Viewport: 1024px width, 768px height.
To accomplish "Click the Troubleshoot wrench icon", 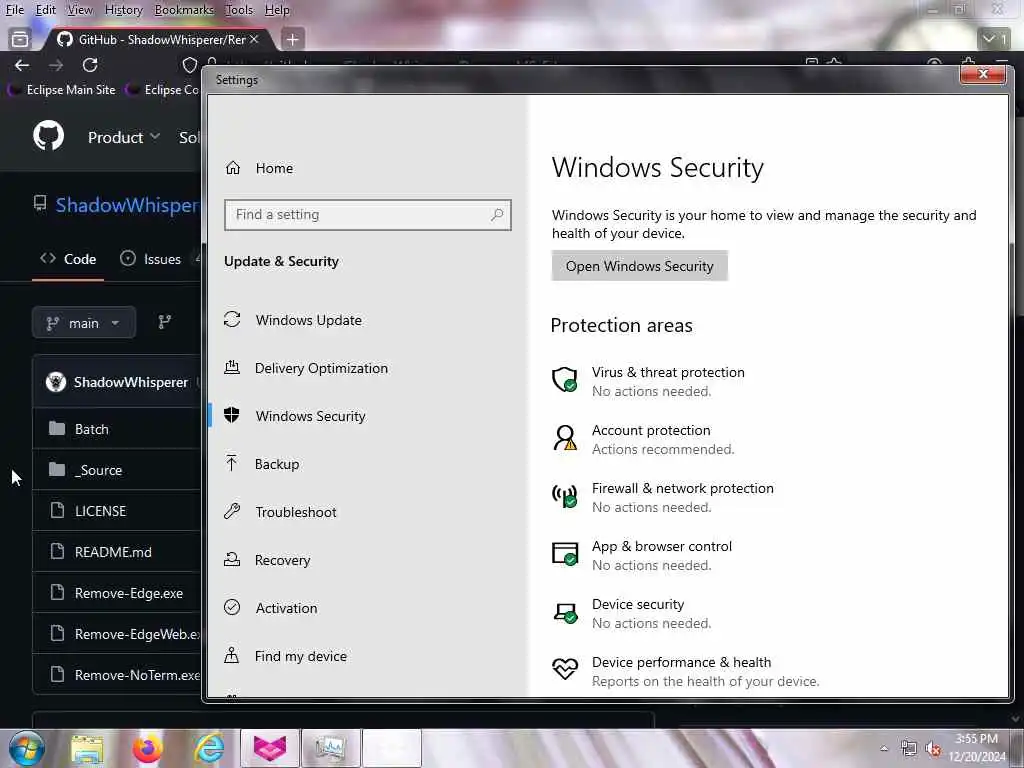I will pyautogui.click(x=232, y=511).
